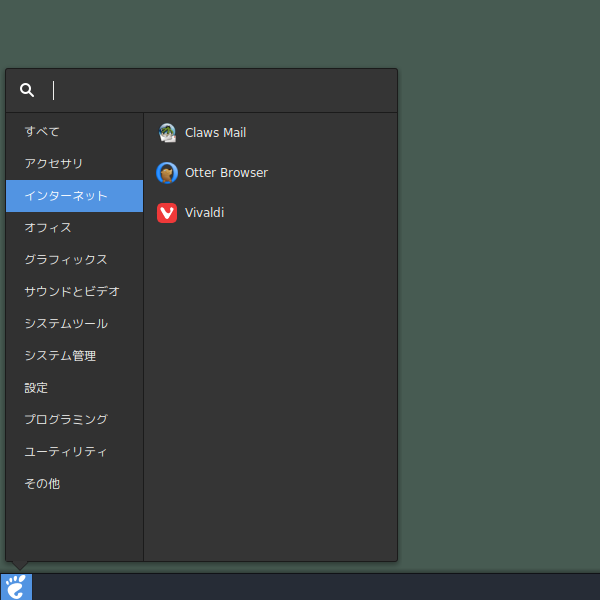Image resolution: width=600 pixels, height=600 pixels.
Task: Launch Otter Browser via its icon
Action: point(167,173)
